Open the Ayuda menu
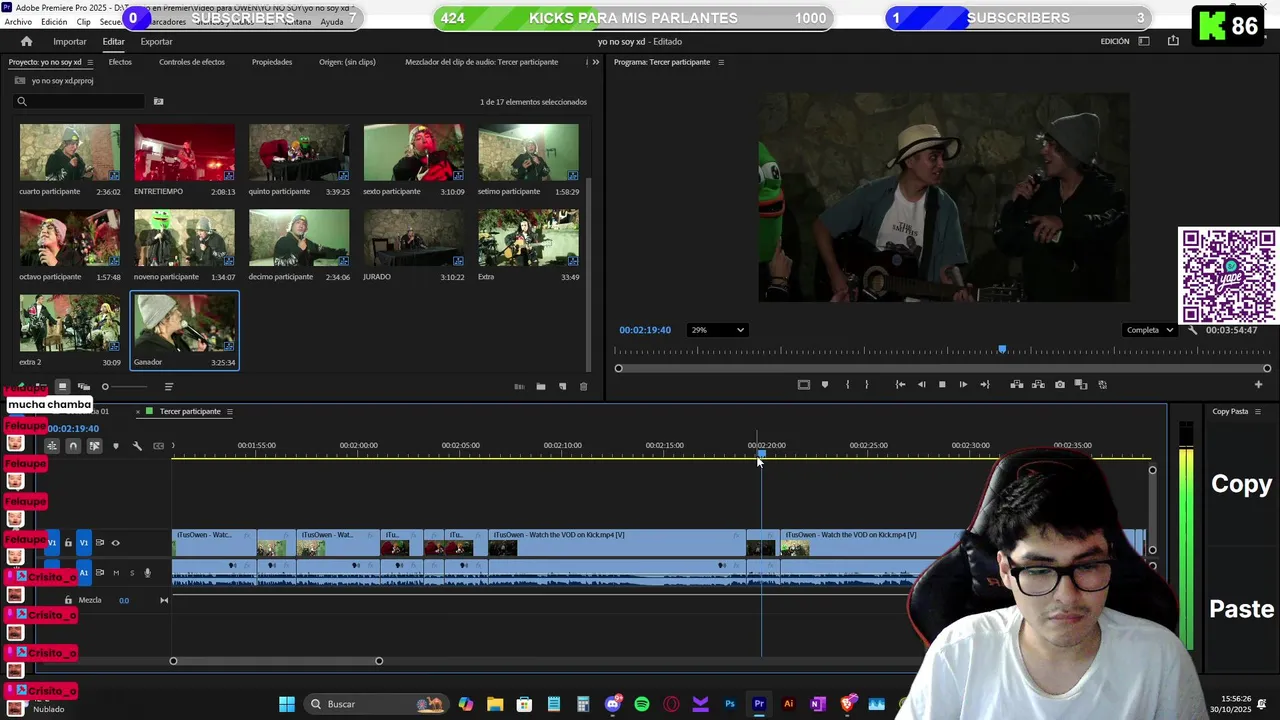The width and height of the screenshot is (1280, 720). coord(331,22)
